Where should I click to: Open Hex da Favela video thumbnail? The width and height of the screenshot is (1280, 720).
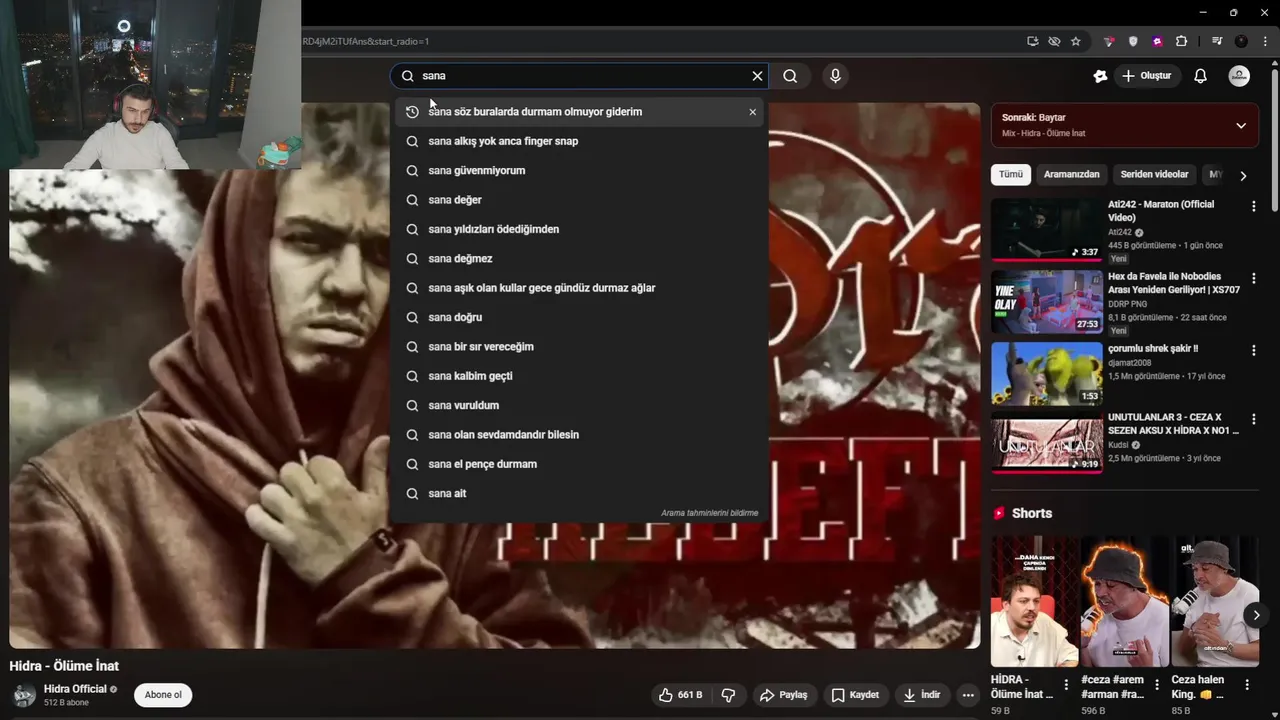coord(1046,301)
